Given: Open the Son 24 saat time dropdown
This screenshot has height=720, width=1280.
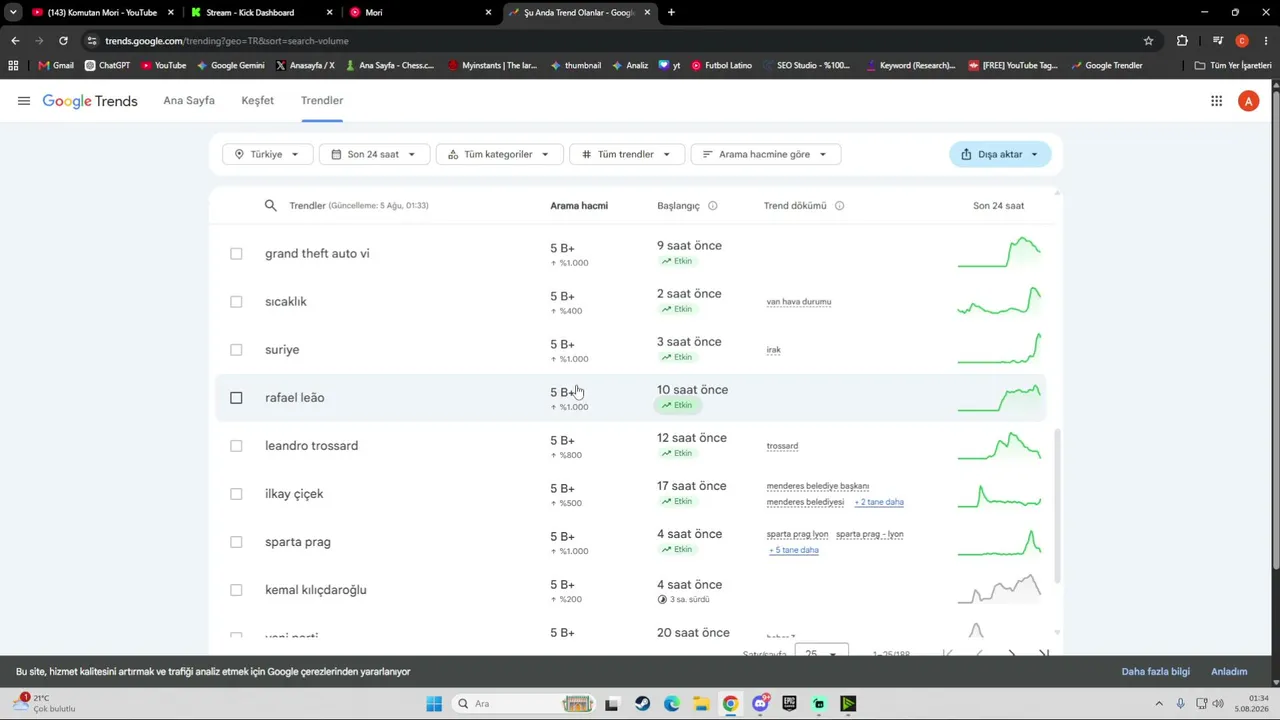Looking at the screenshot, I should [374, 154].
